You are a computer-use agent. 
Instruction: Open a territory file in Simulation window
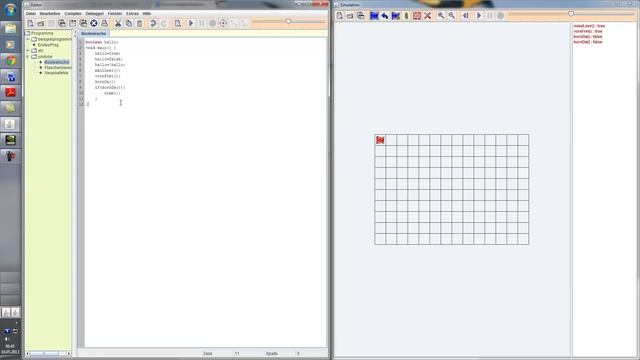click(x=350, y=16)
